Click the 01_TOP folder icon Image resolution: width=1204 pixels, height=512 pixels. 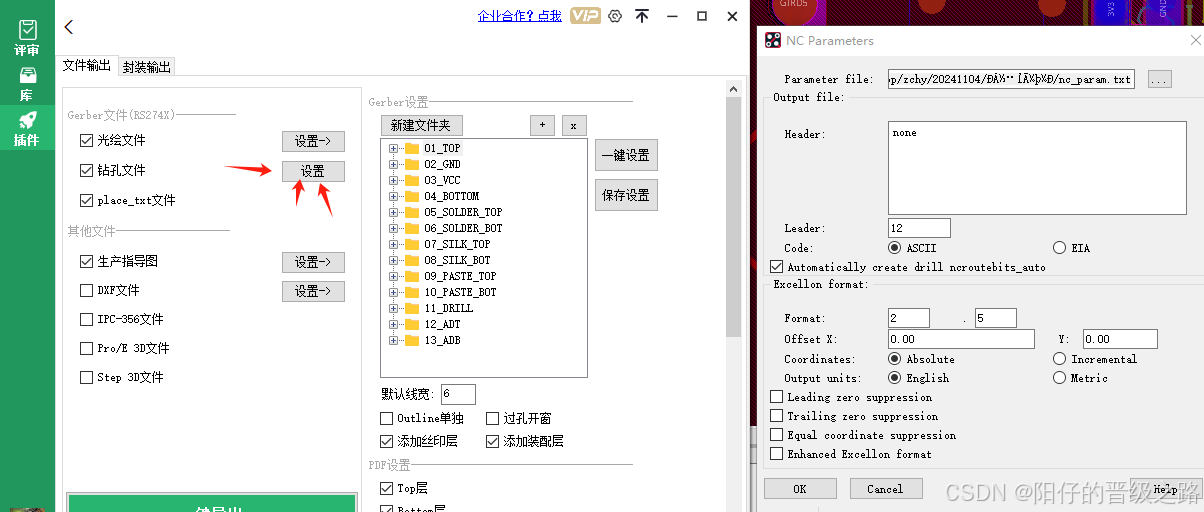tap(411, 148)
